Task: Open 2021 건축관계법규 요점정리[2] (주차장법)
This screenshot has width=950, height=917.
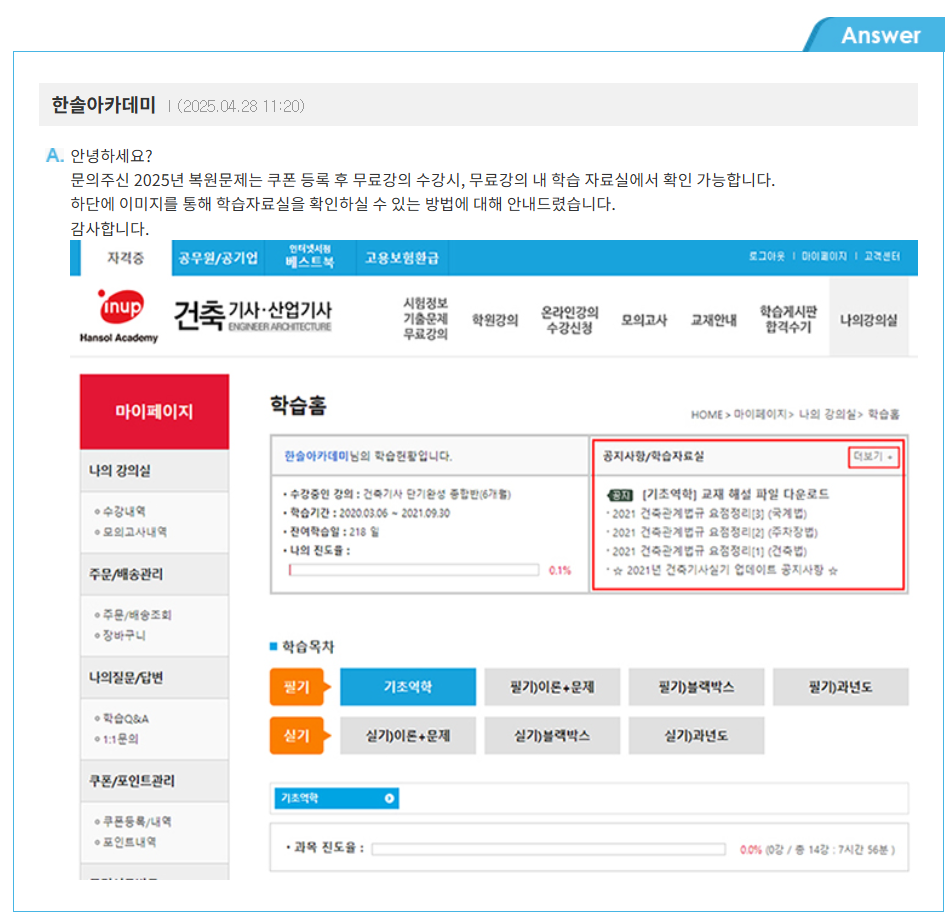Action: pyautogui.click(x=714, y=532)
